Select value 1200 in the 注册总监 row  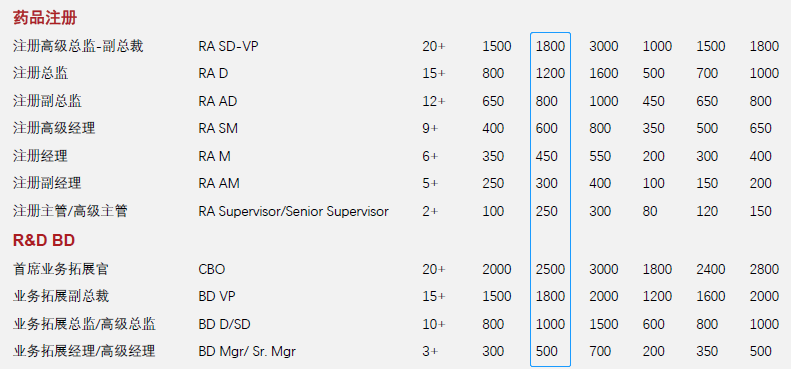click(550, 74)
